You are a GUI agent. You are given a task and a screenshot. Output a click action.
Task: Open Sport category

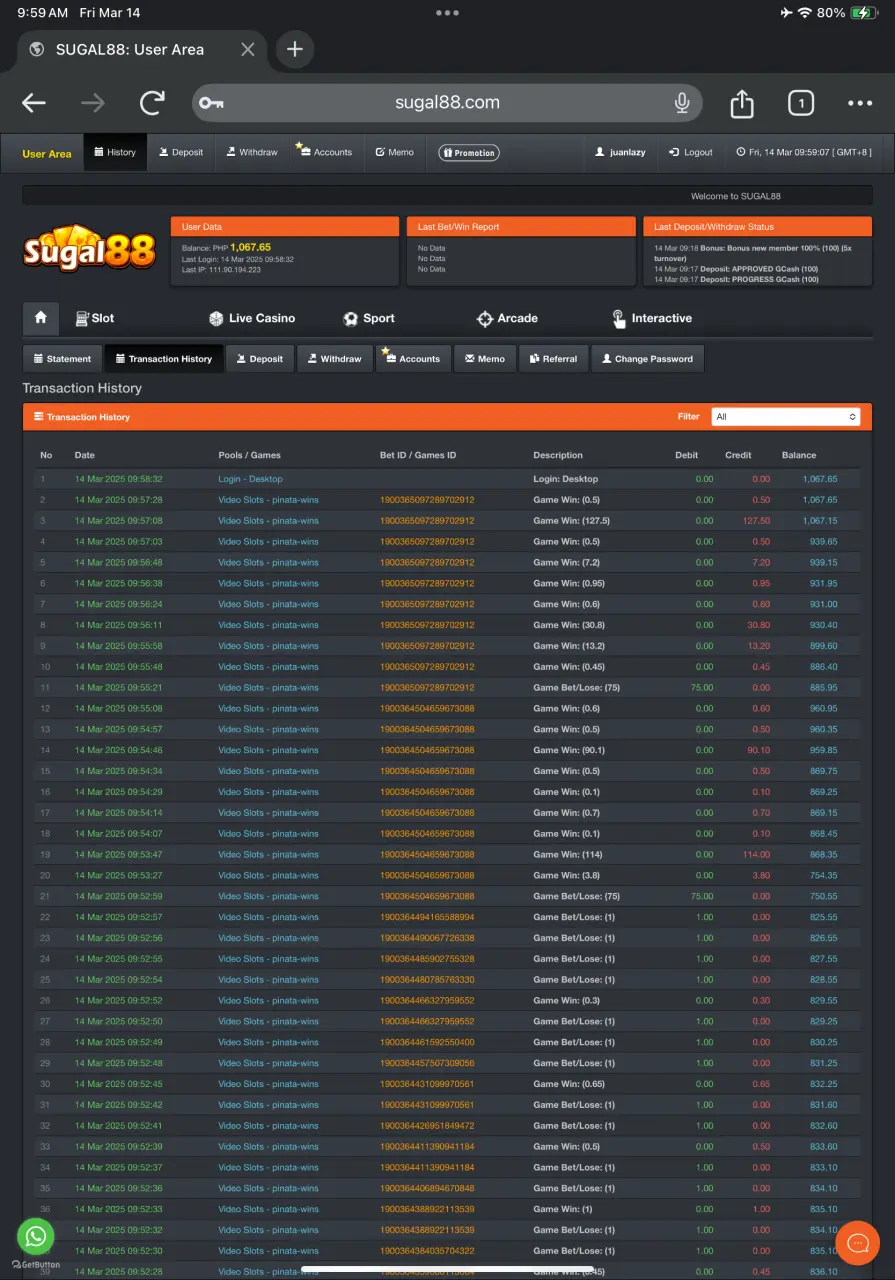(369, 318)
